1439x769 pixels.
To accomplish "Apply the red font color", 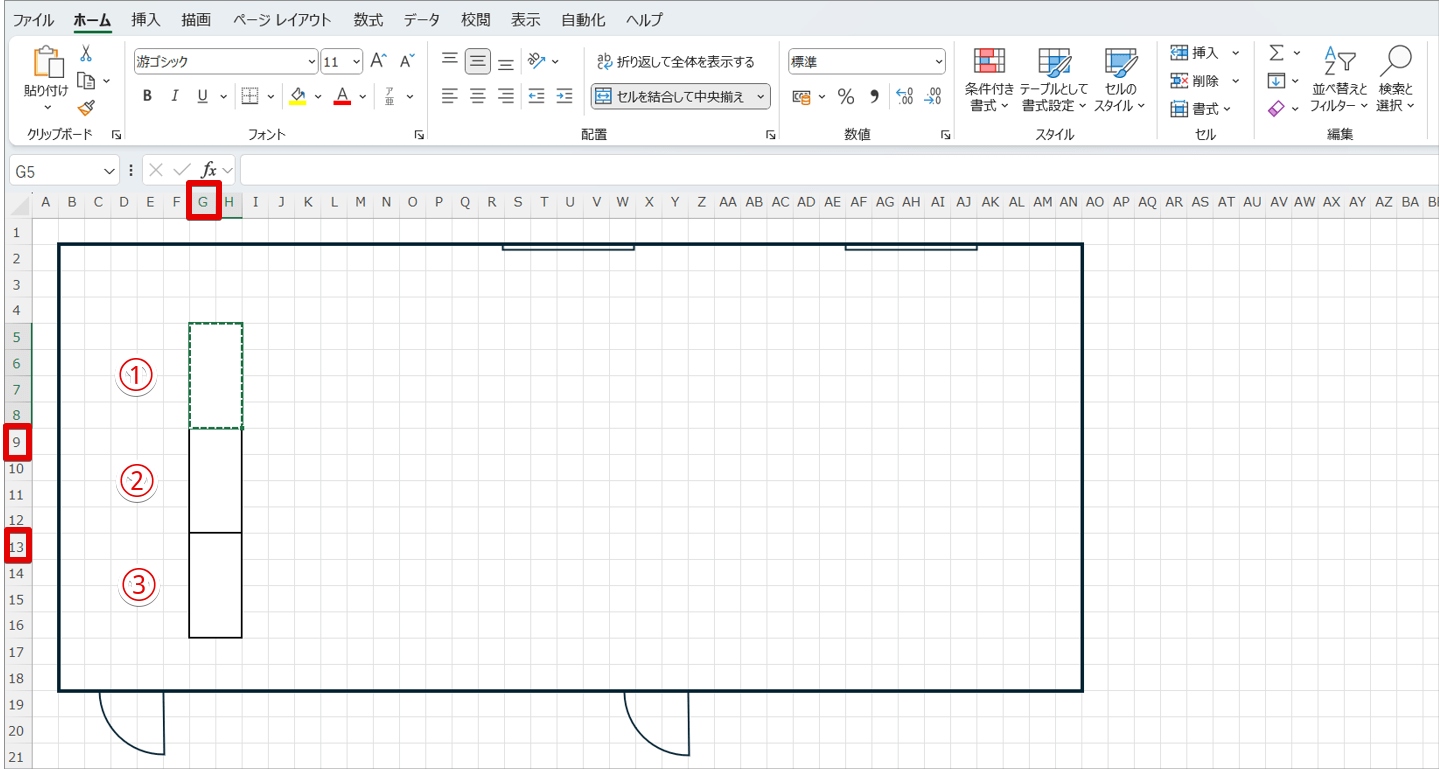I will coord(342,96).
